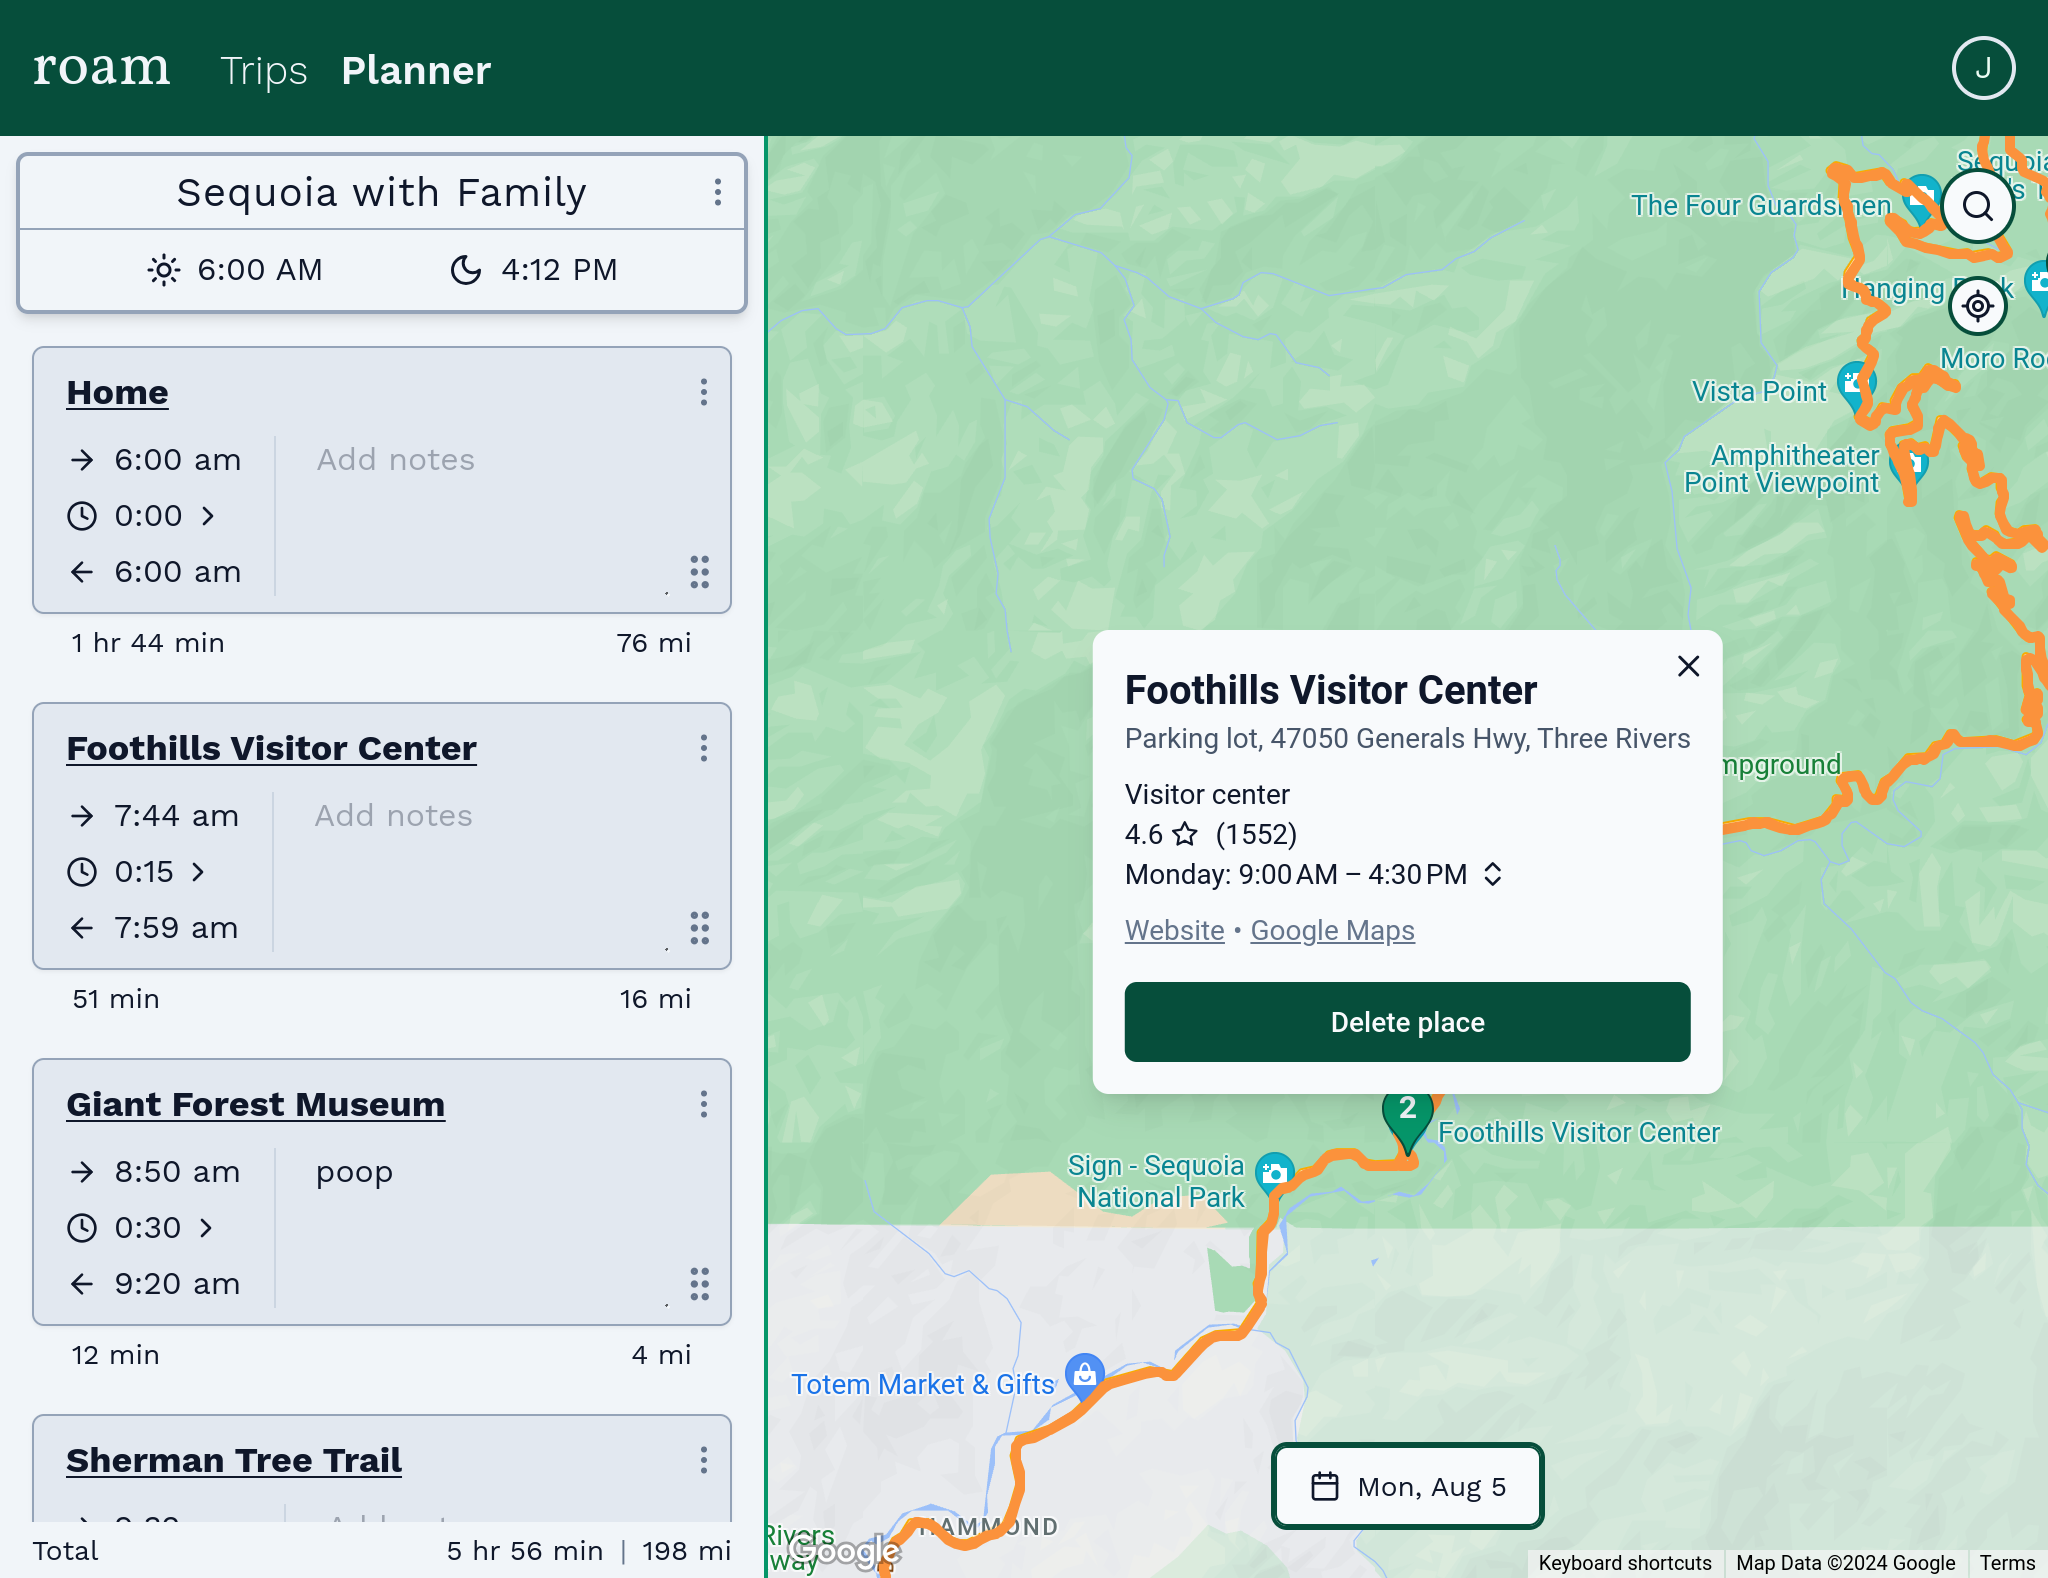Click Add notes field for Foothills Visitor Center
This screenshot has height=1578, width=2048.
(x=394, y=816)
